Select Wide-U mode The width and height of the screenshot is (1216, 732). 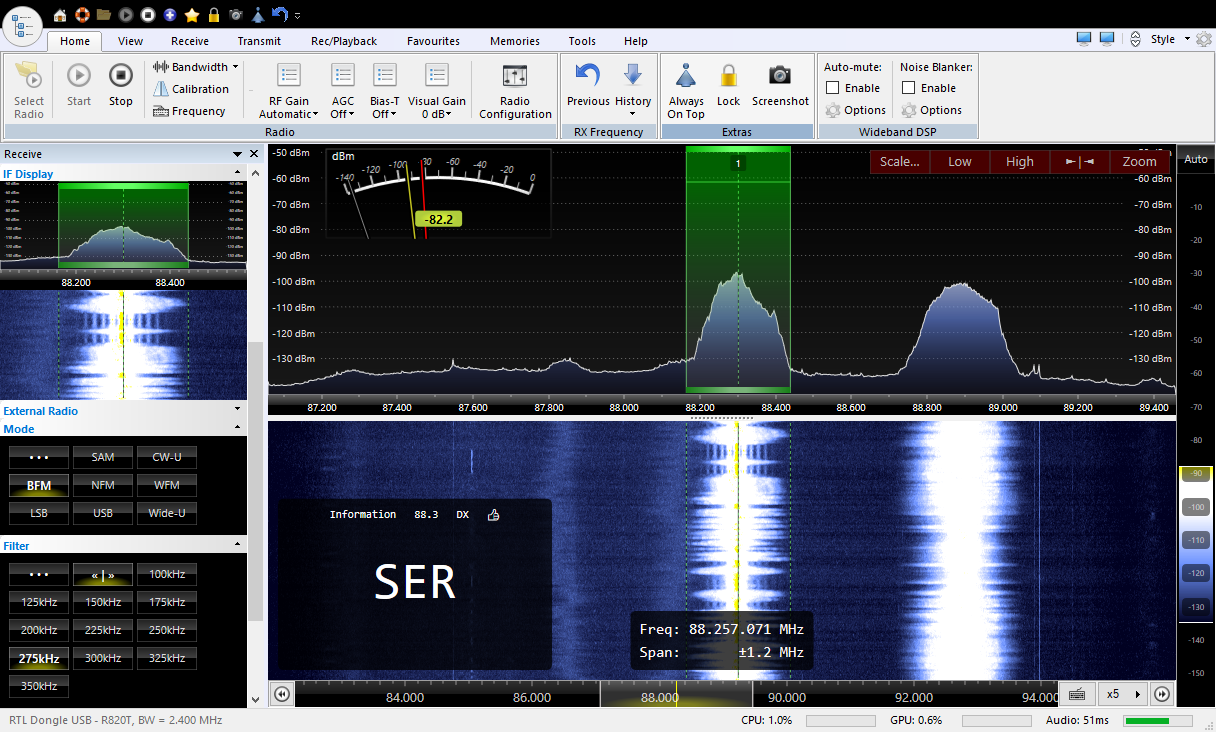click(167, 513)
